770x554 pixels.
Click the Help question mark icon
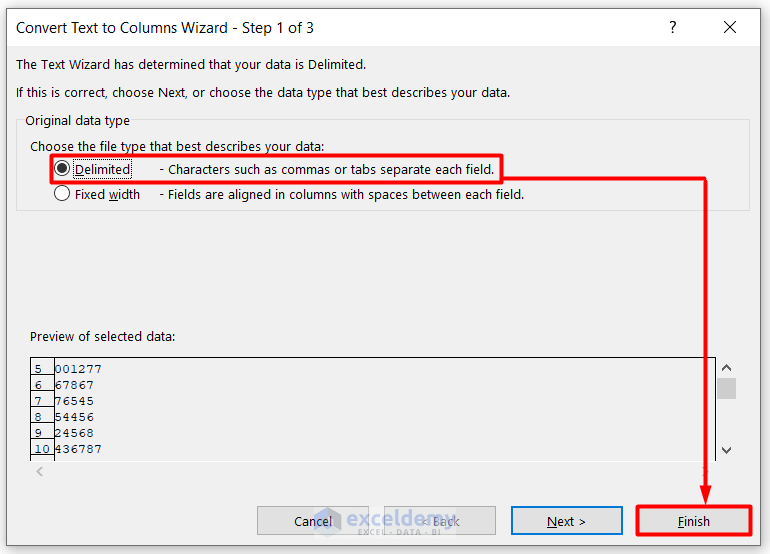coord(671,28)
